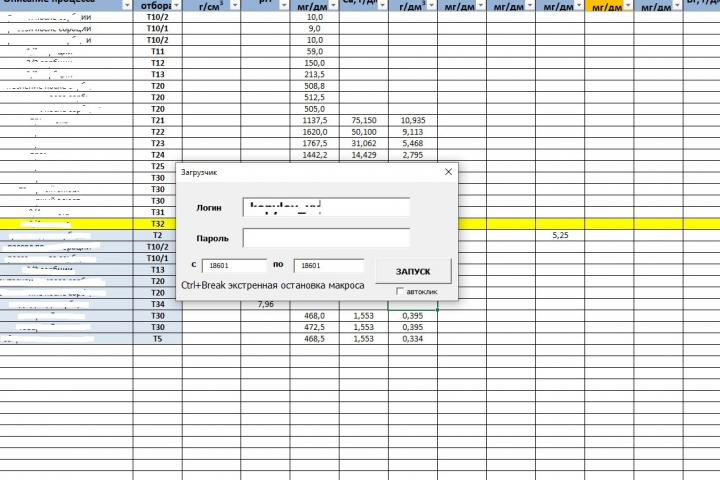Open the filter arrow above the 75,150 value column
Image resolution: width=720 pixels, height=480 pixels.
coord(382,6)
